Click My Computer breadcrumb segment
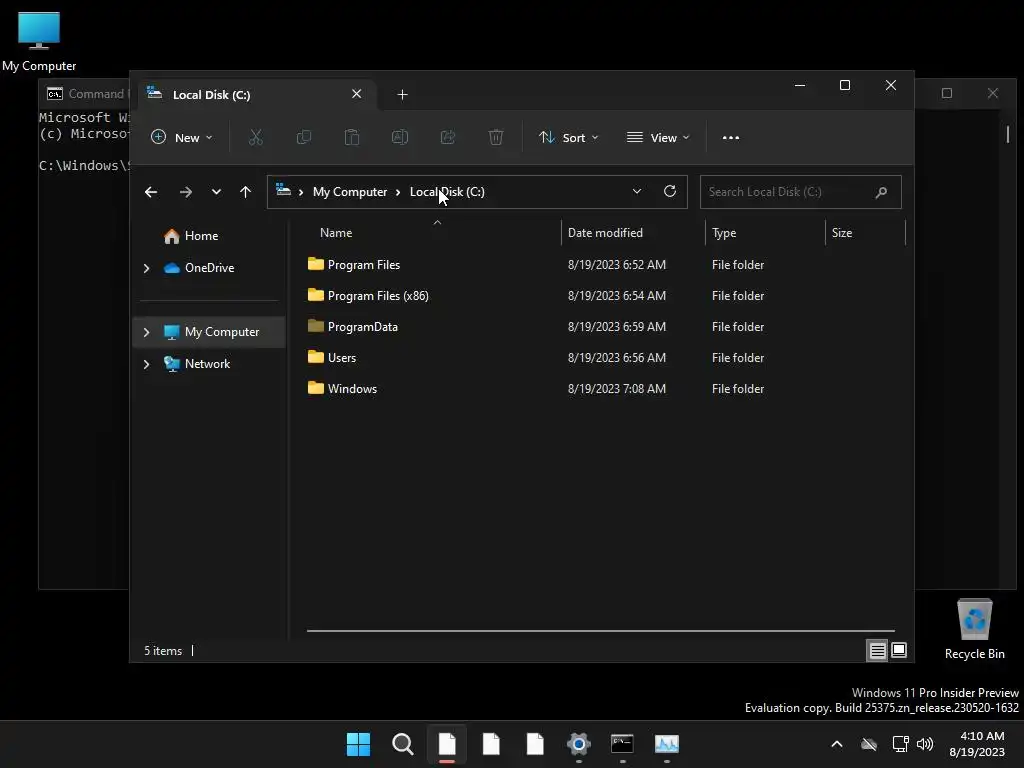 tap(350, 192)
